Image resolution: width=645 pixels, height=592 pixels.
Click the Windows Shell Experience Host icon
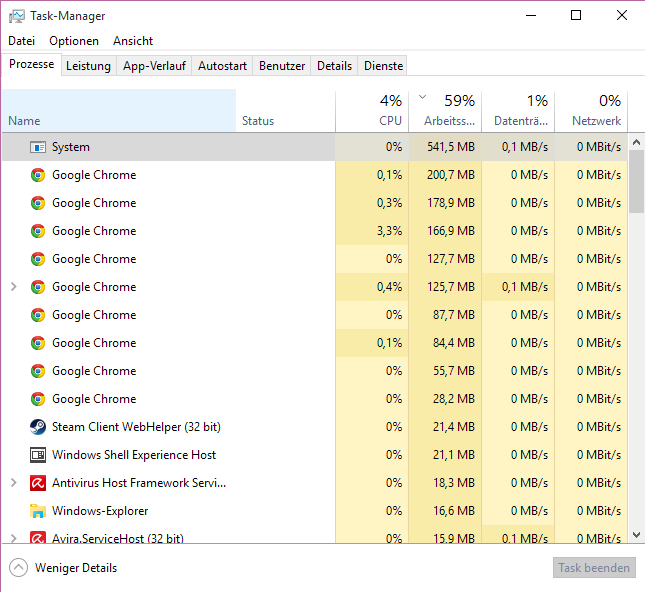(x=38, y=455)
